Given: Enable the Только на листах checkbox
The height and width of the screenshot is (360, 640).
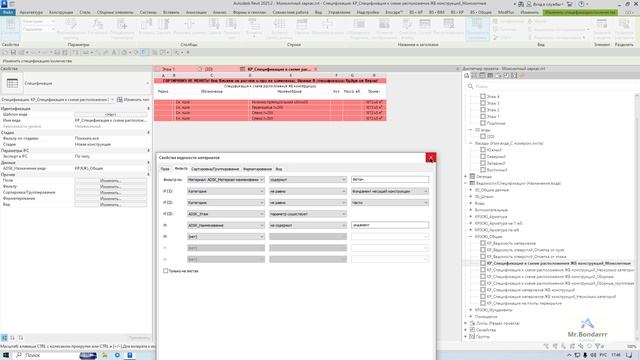Looking at the screenshot, I should coord(165,271).
